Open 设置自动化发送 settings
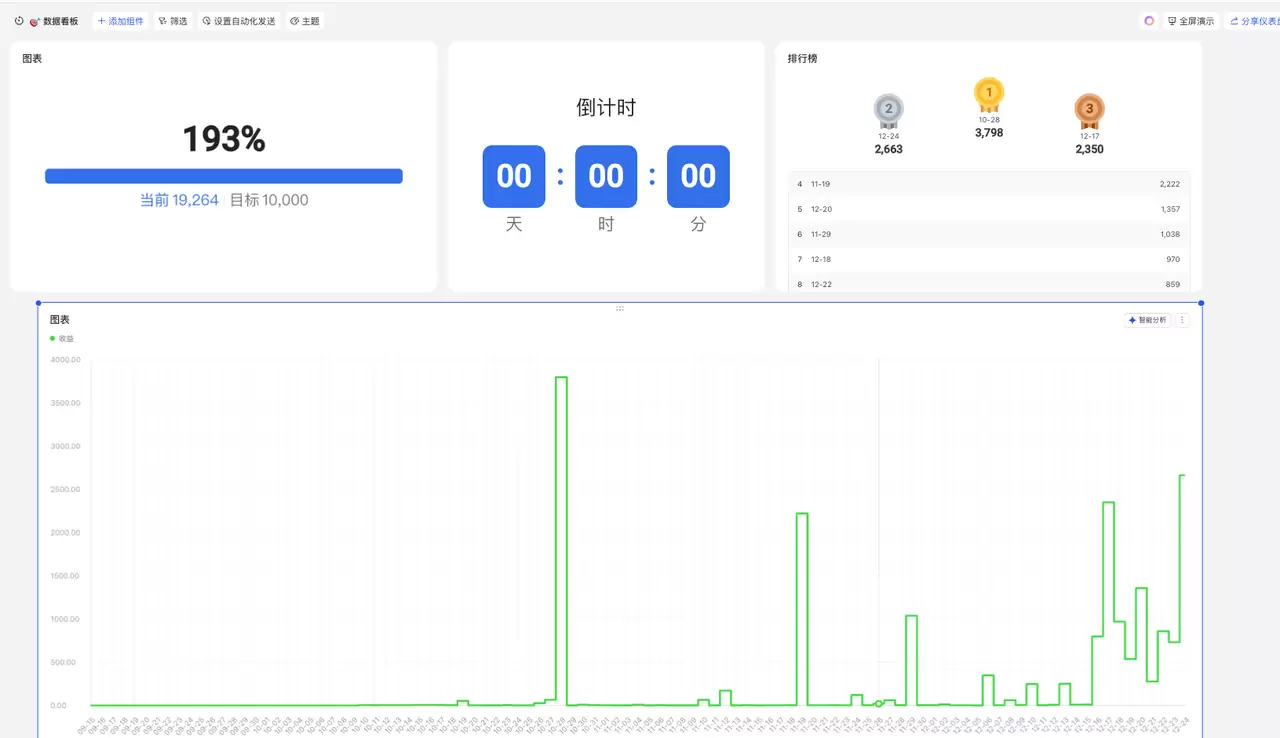Viewport: 1280px width, 738px height. click(x=238, y=21)
